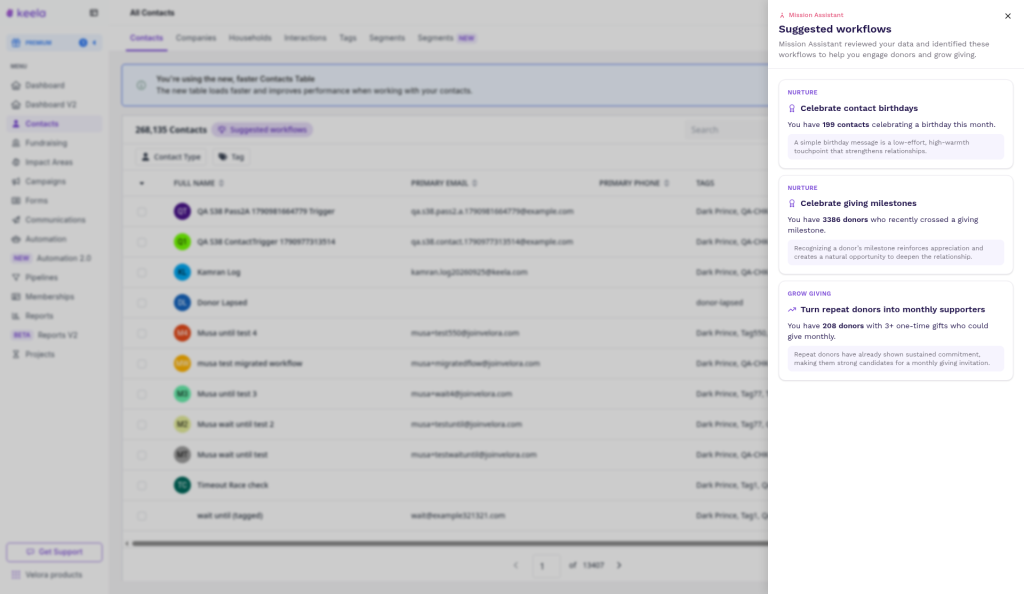This screenshot has height=594, width=1024.
Task: Switch to the Companies tab
Action: pyautogui.click(x=196, y=38)
